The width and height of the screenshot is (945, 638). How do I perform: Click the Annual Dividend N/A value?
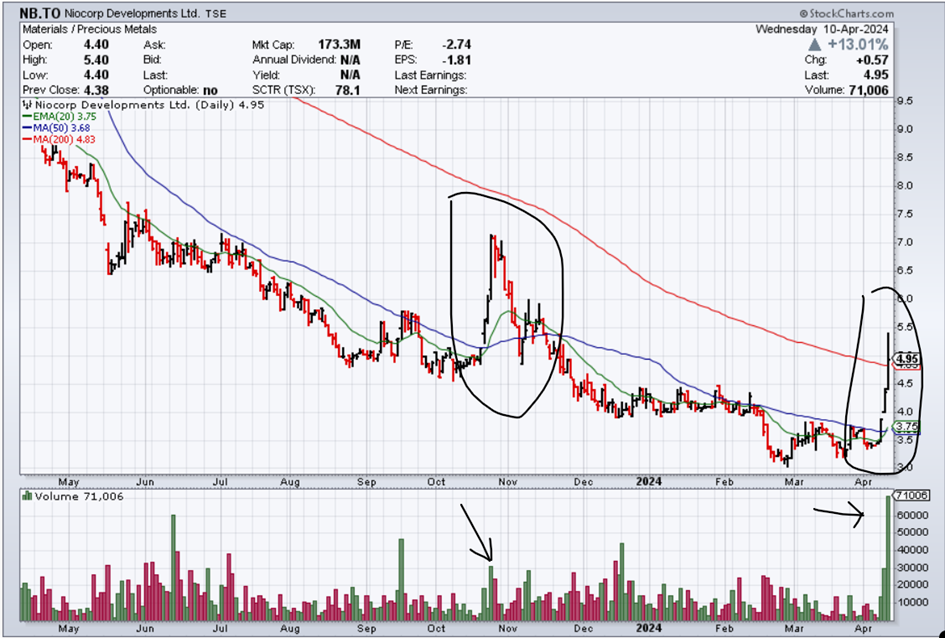click(350, 60)
